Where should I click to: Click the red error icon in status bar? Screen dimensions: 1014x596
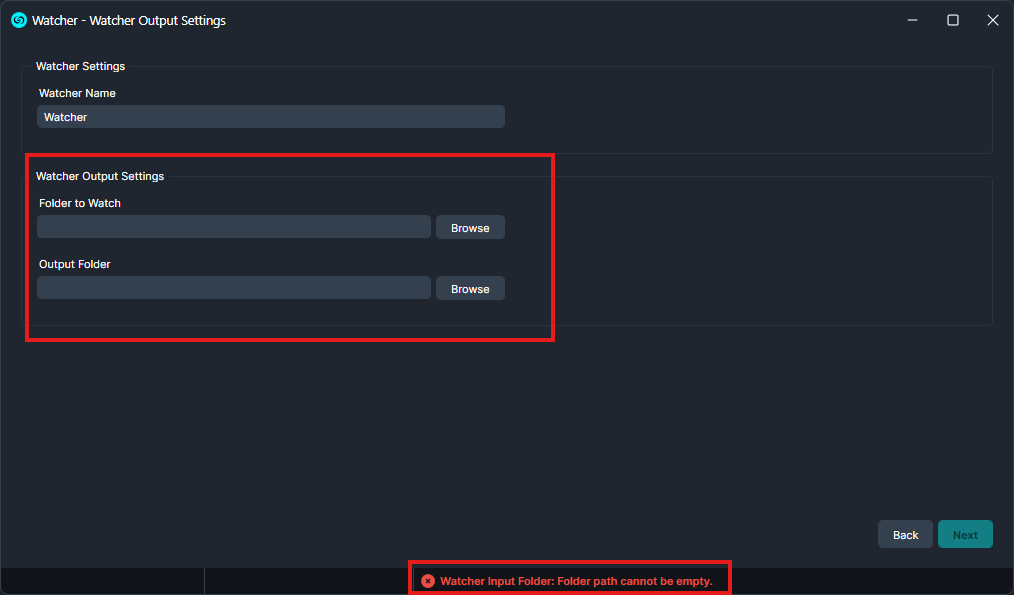pyautogui.click(x=428, y=581)
